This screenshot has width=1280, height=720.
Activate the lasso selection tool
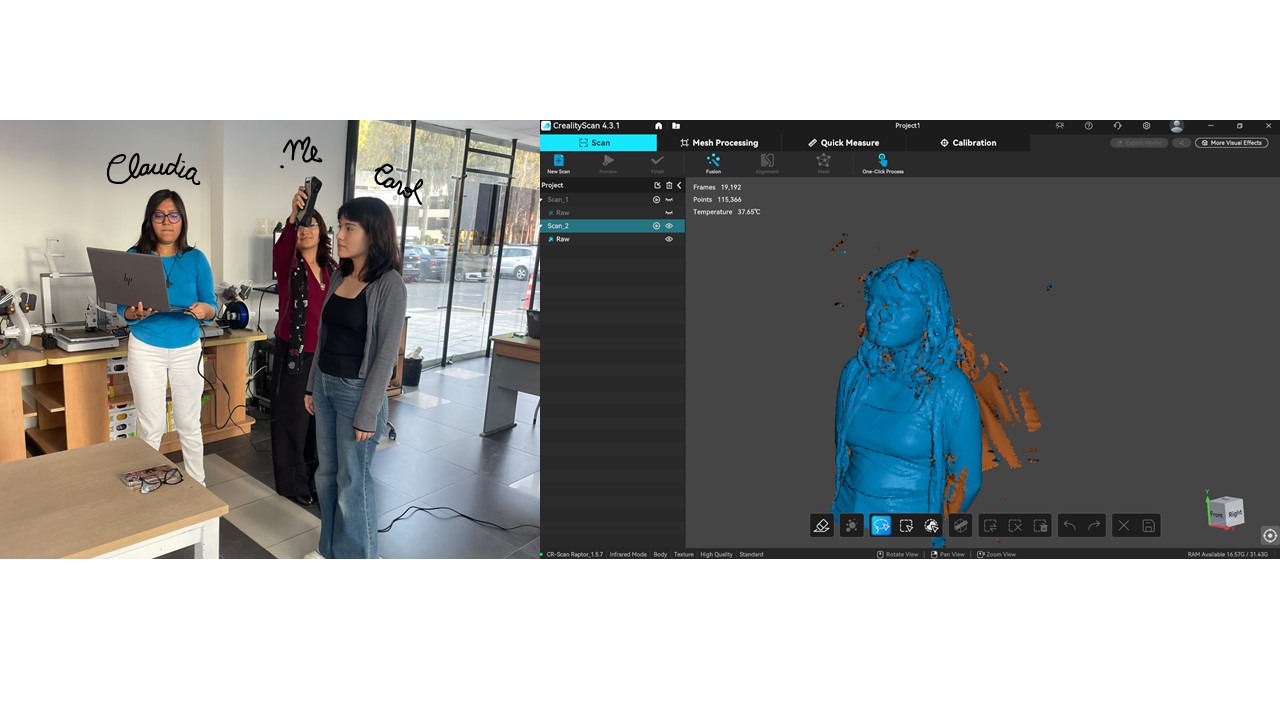tap(881, 526)
